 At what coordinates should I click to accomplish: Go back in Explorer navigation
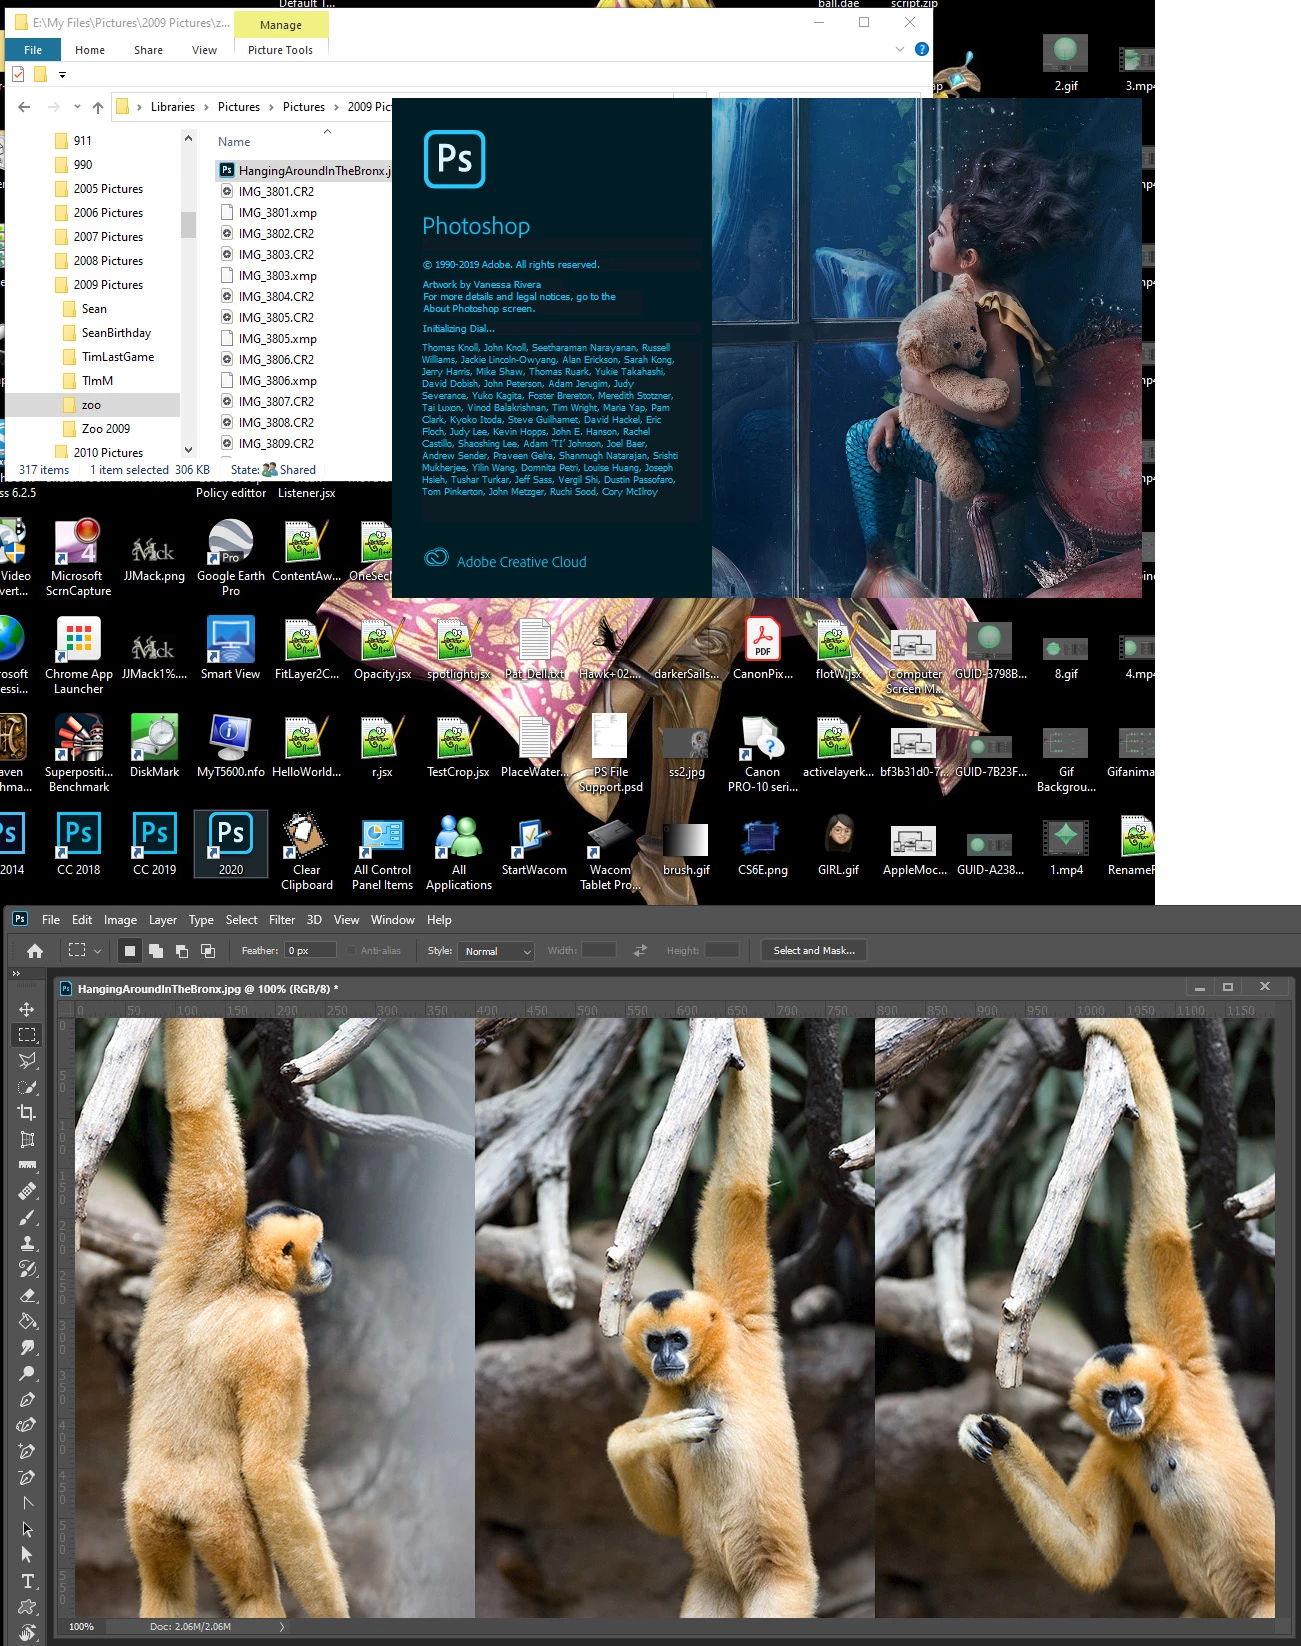[x=24, y=107]
